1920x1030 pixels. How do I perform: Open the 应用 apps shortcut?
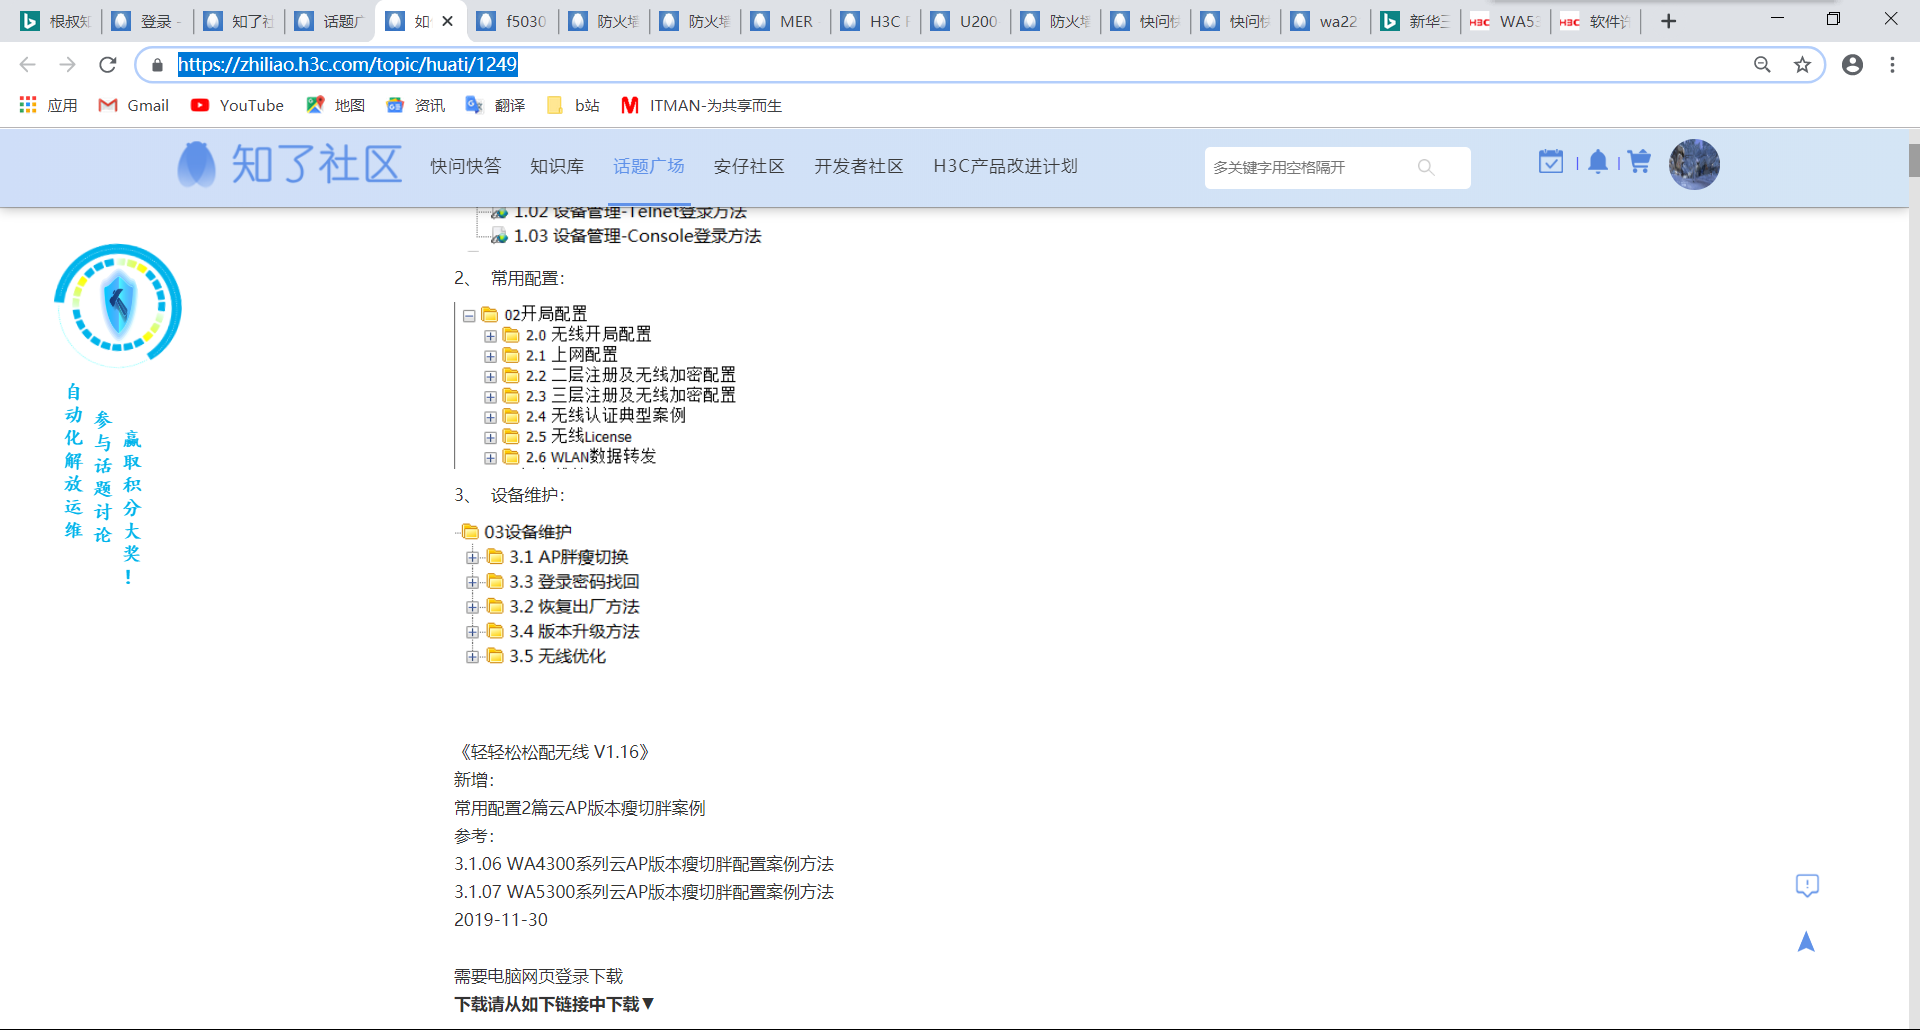(x=48, y=105)
